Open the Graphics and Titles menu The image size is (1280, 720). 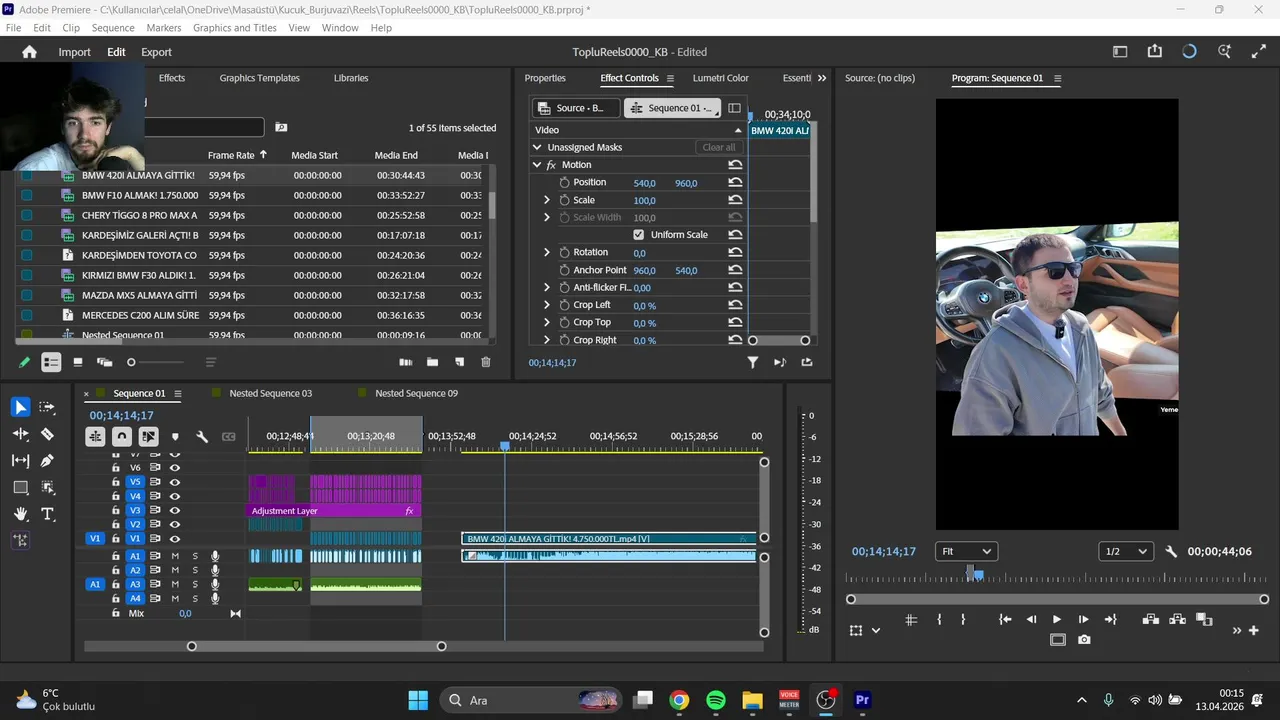234,28
